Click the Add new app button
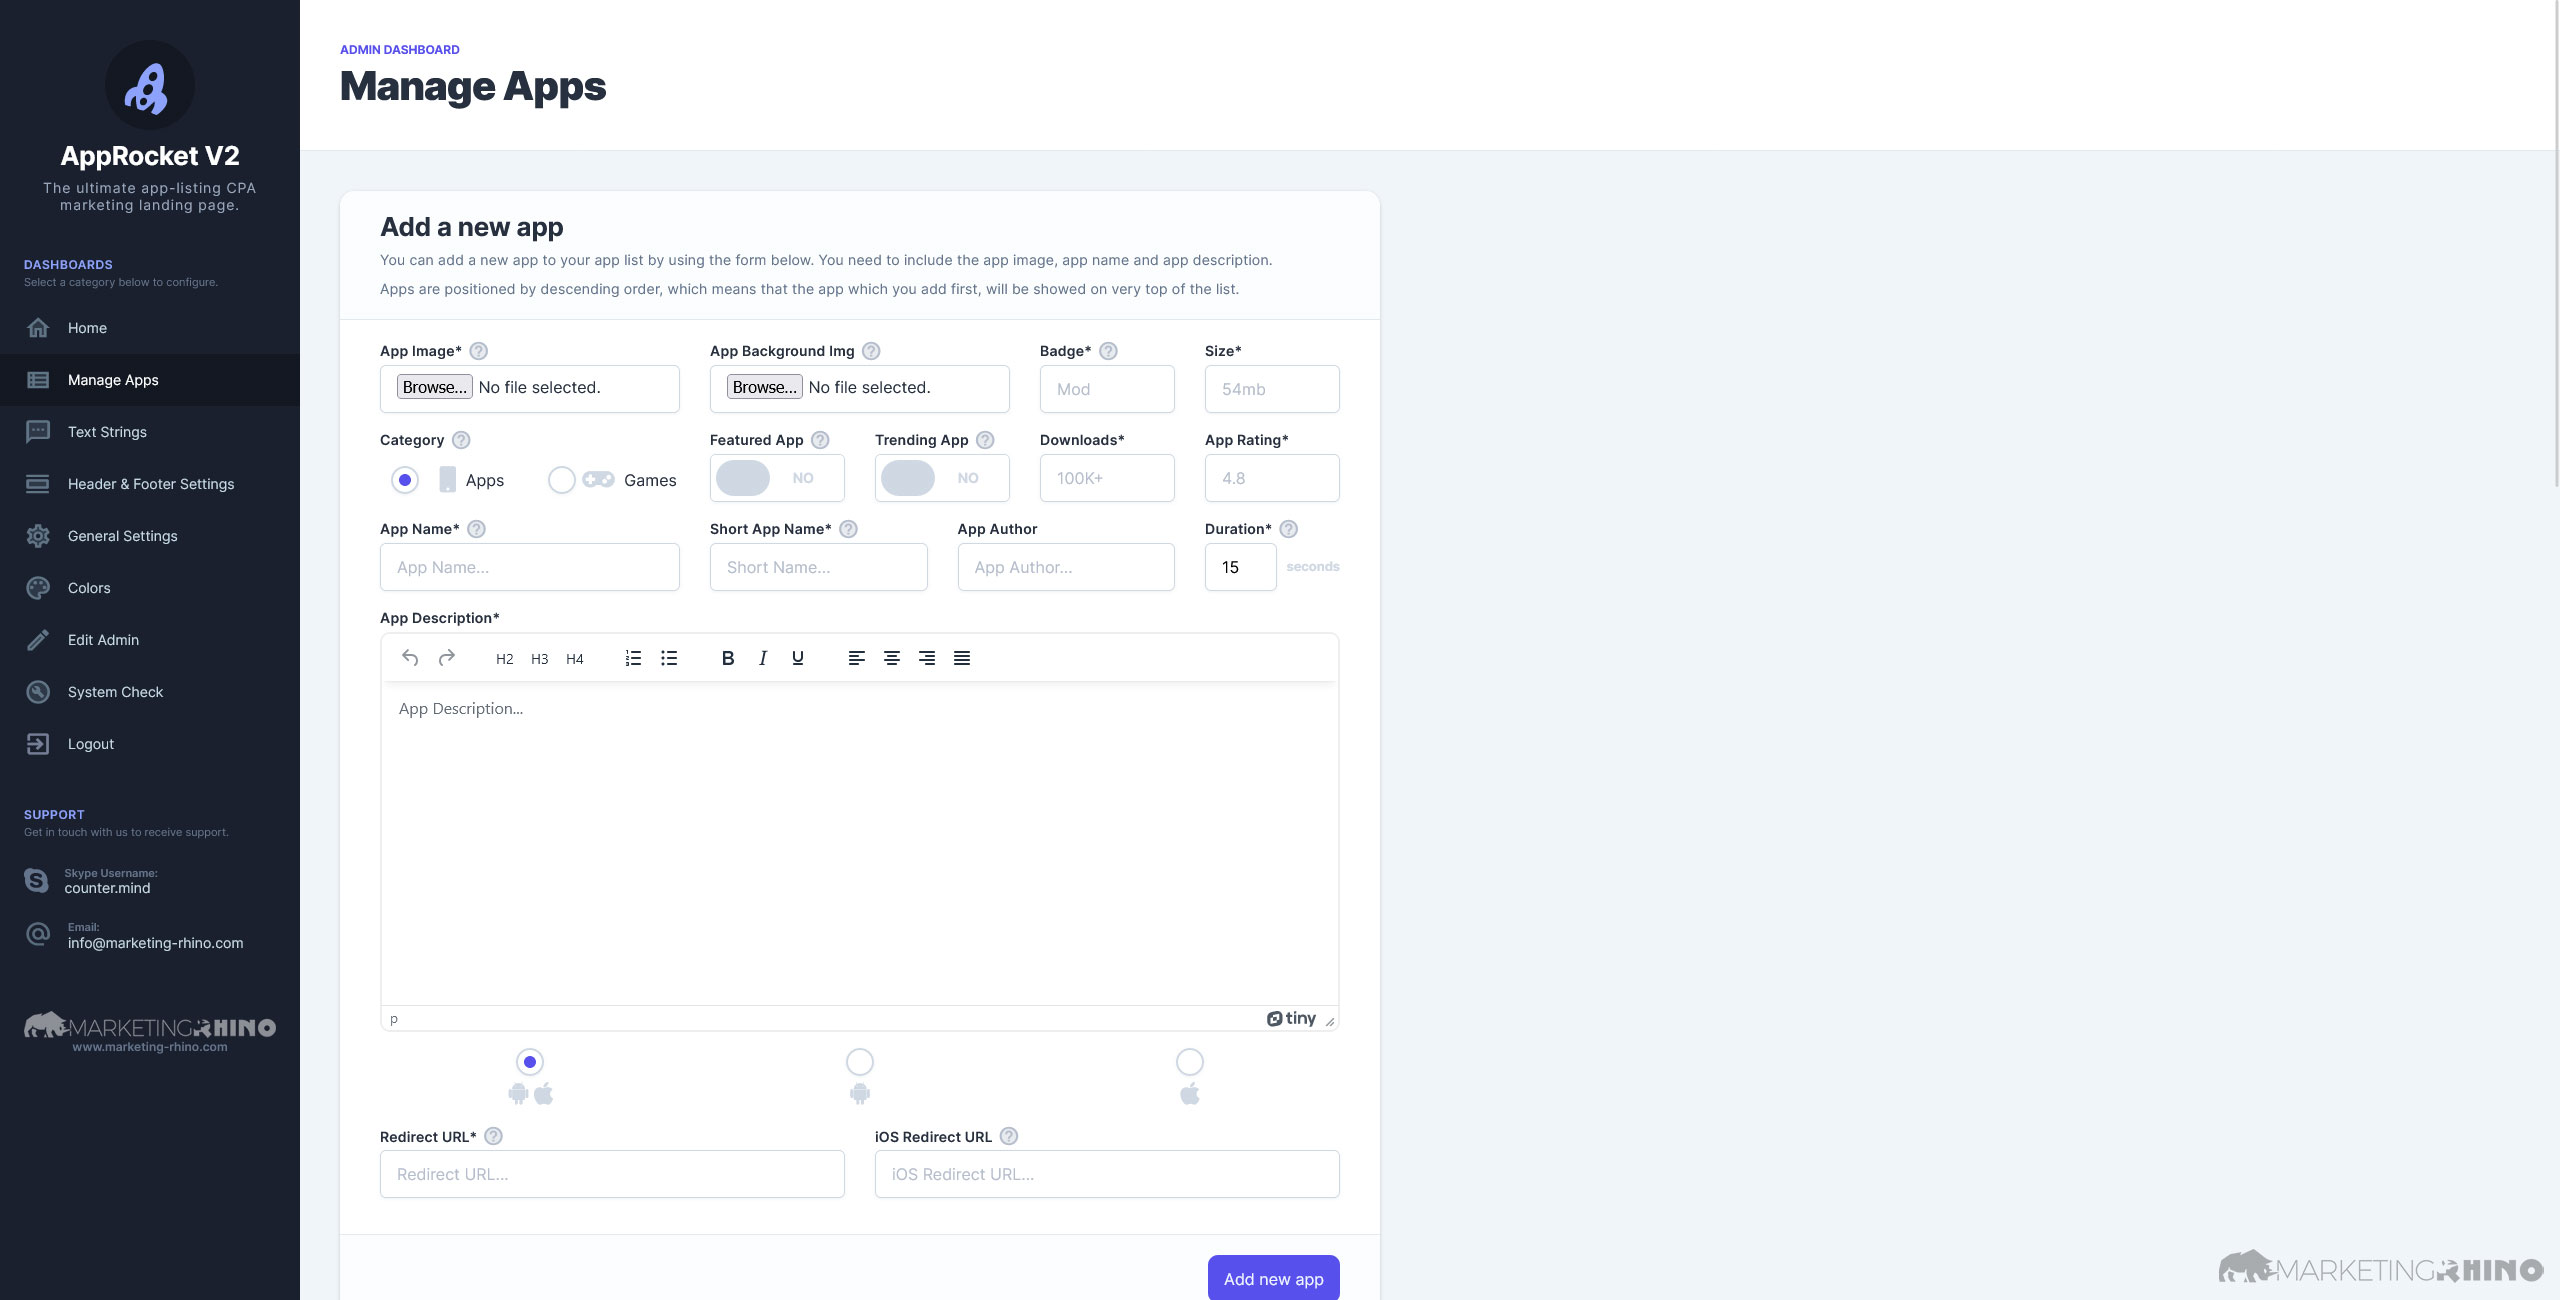Screen dimensions: 2560x1300 (1273, 1278)
